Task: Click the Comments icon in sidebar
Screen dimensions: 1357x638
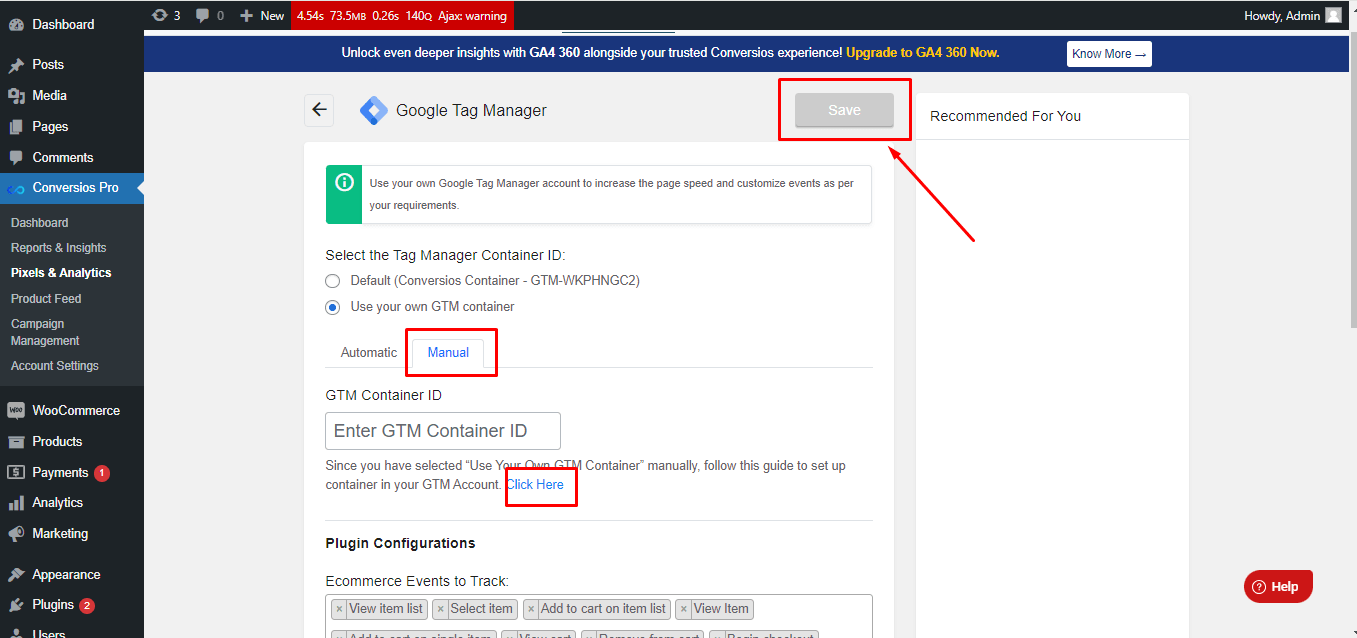Action: (16, 158)
